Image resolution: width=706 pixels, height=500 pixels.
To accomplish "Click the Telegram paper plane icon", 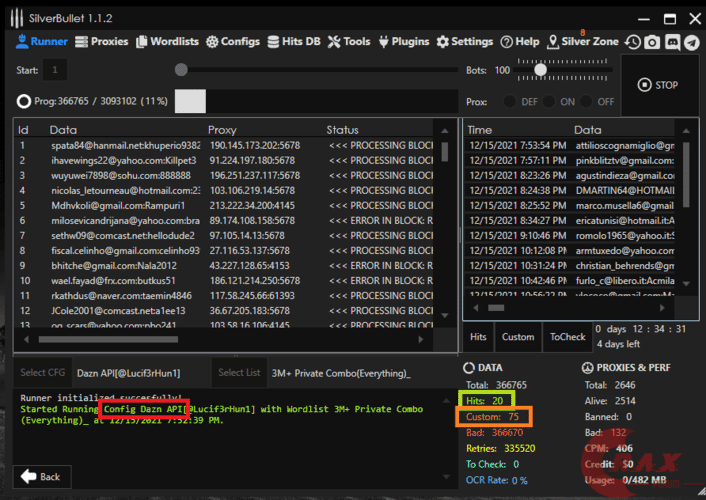I will [x=693, y=42].
